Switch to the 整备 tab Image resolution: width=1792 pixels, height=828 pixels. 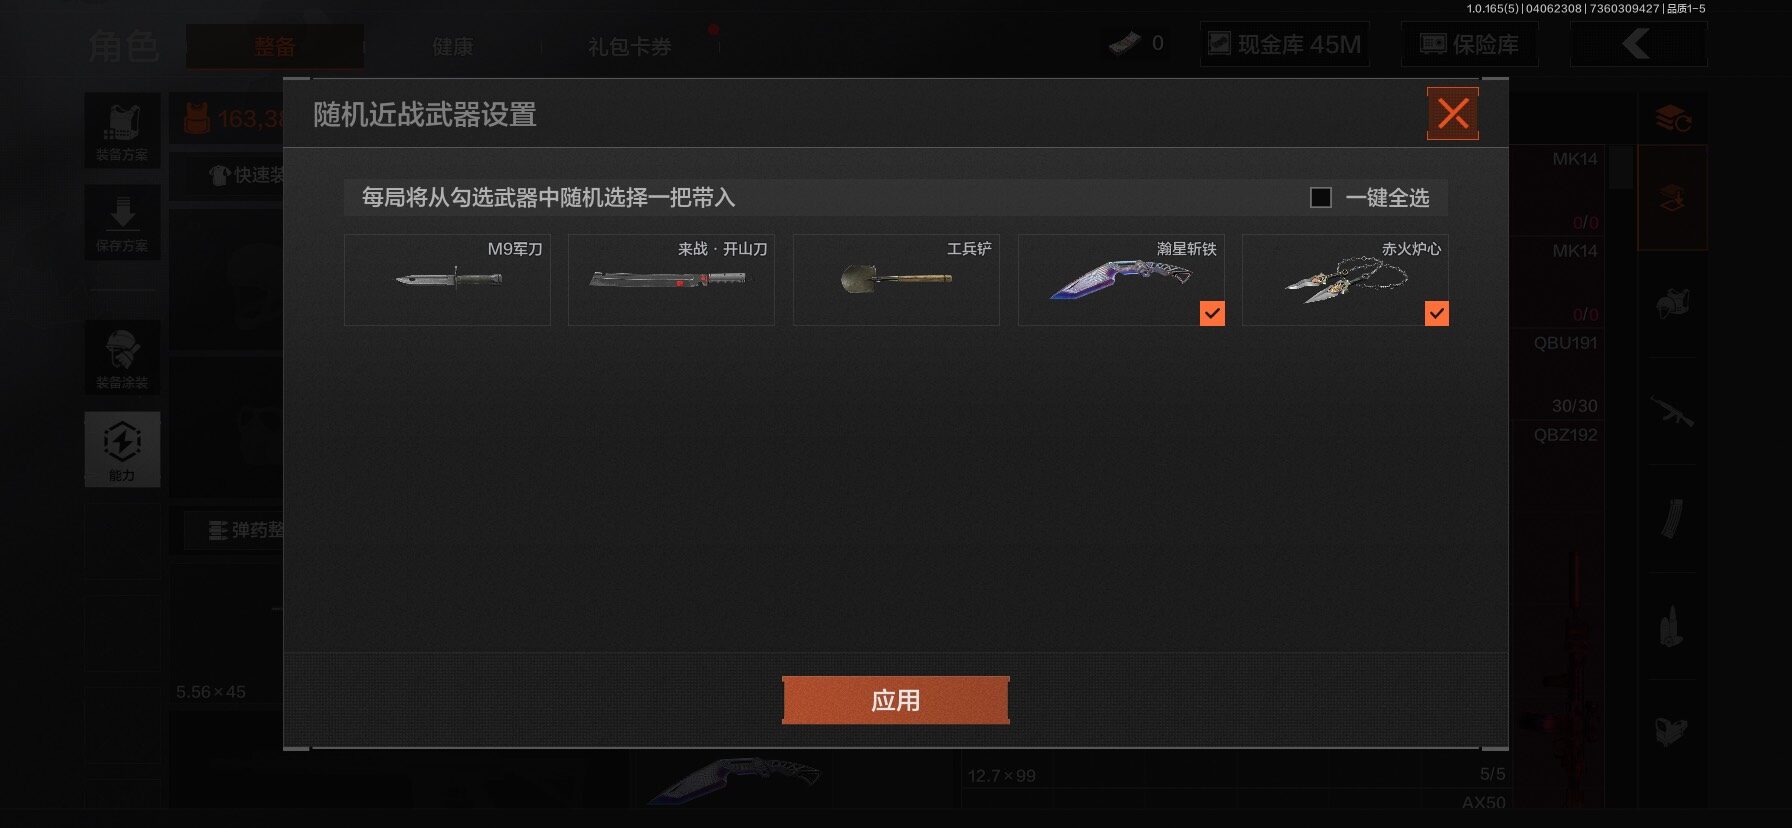(274, 46)
